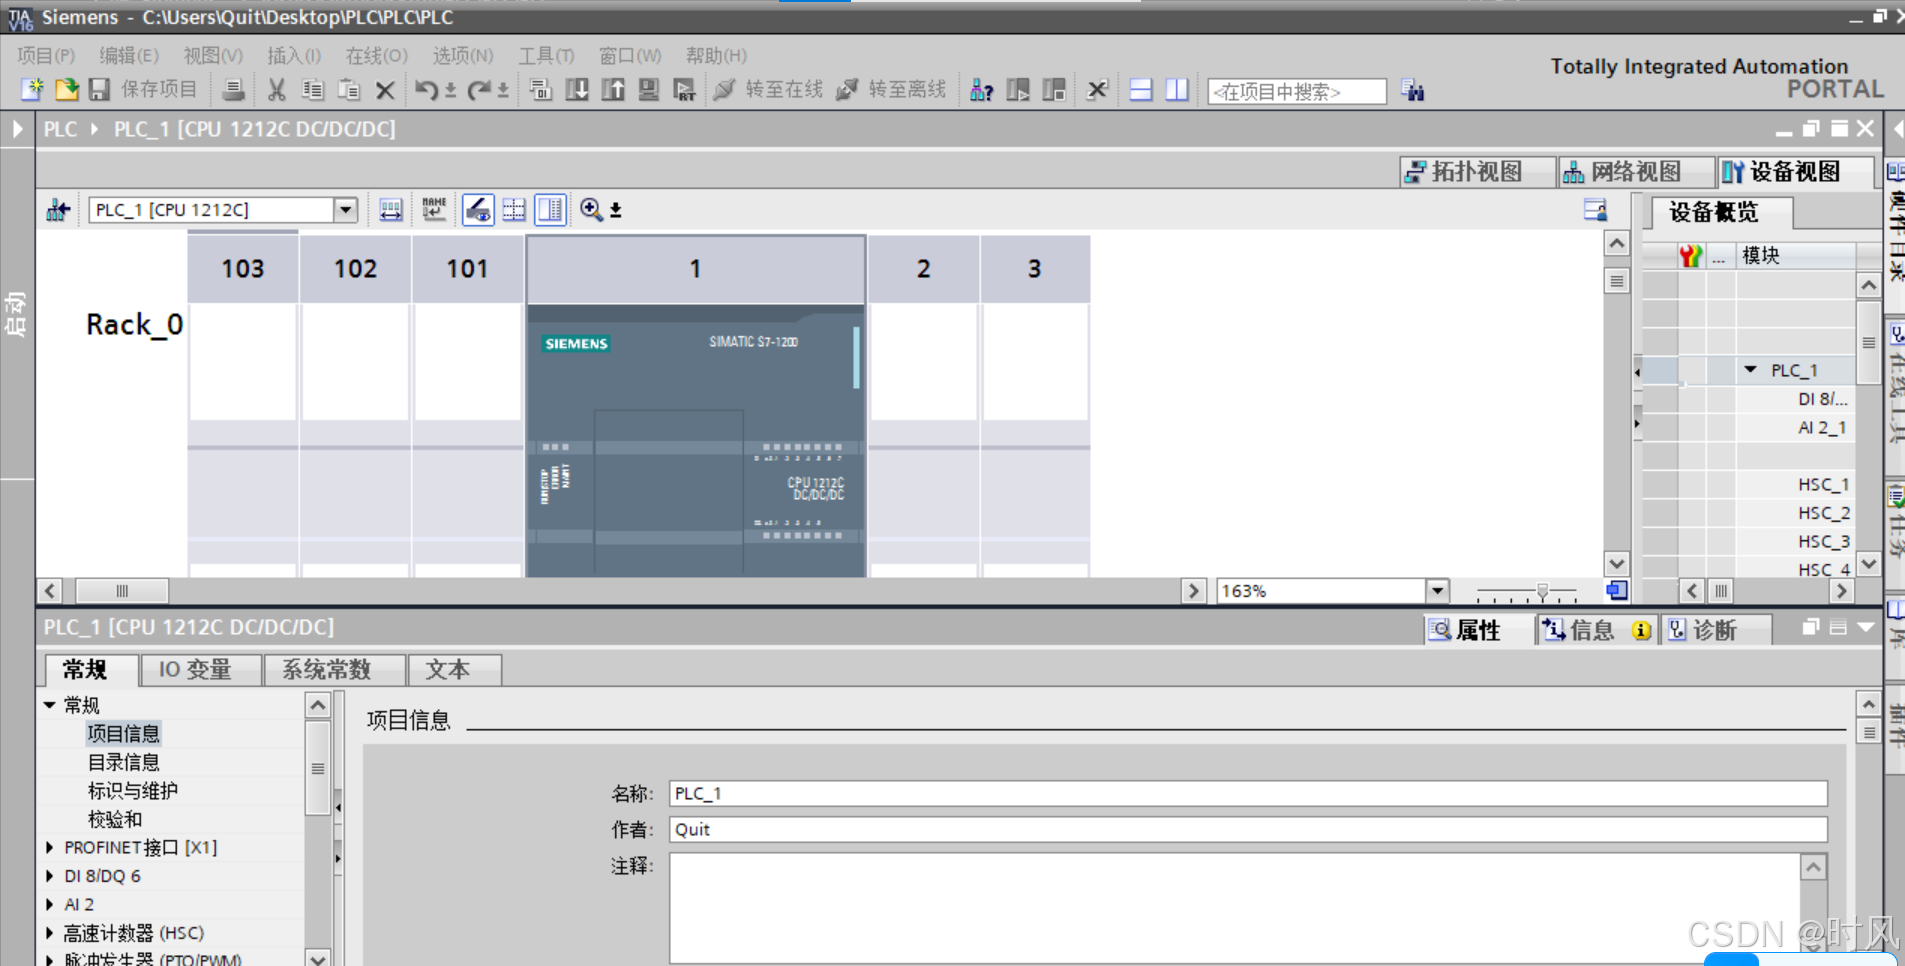This screenshot has height=966, width=1905.
Task: Print using the printer toolbar icon
Action: coord(233,90)
